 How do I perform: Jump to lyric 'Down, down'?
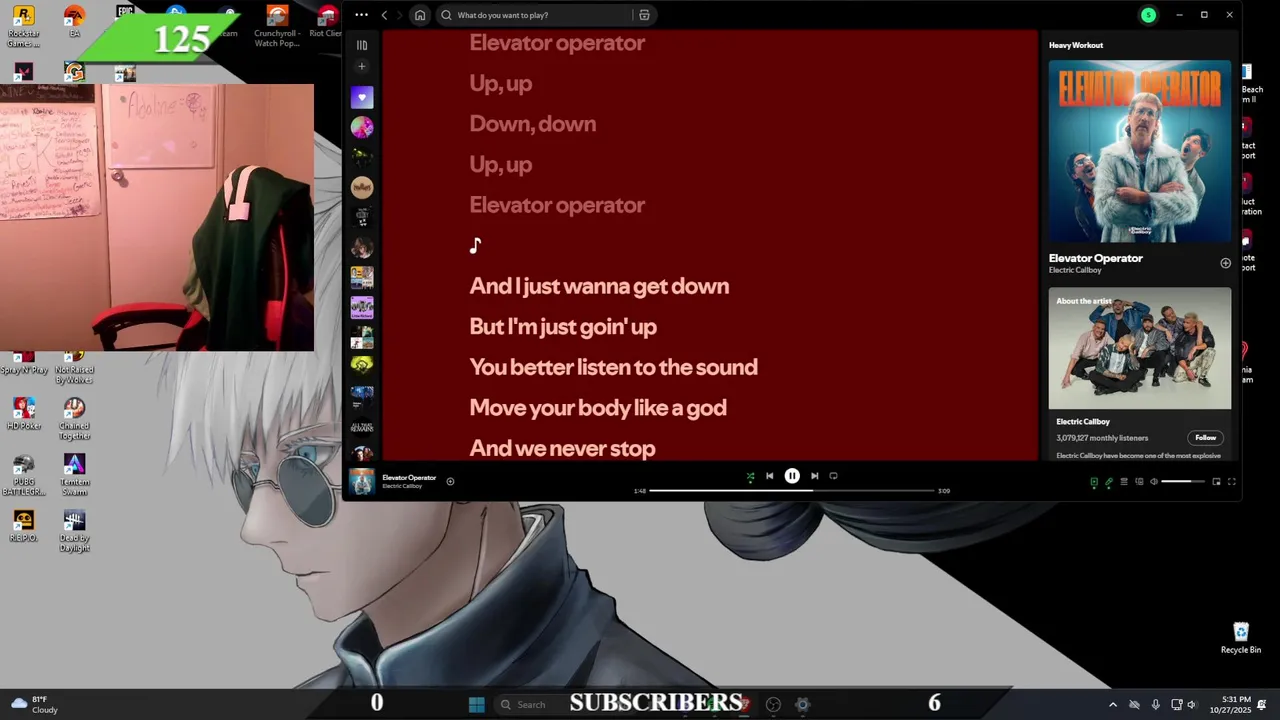point(532,124)
